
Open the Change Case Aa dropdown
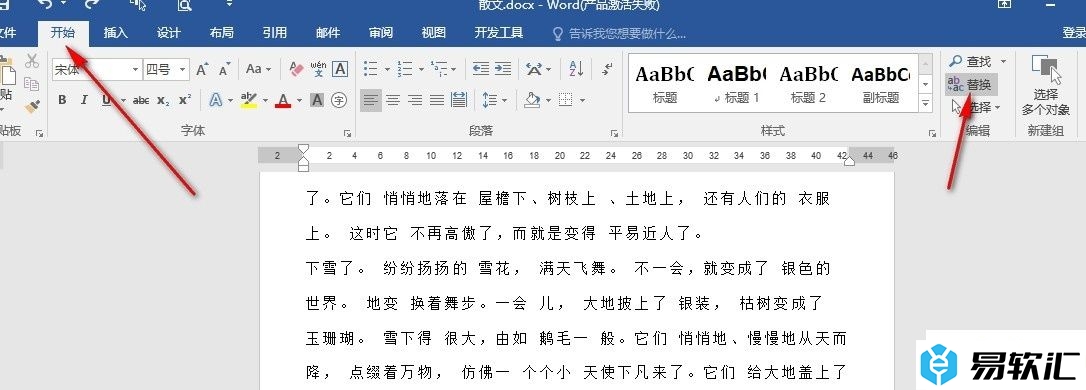coord(258,69)
